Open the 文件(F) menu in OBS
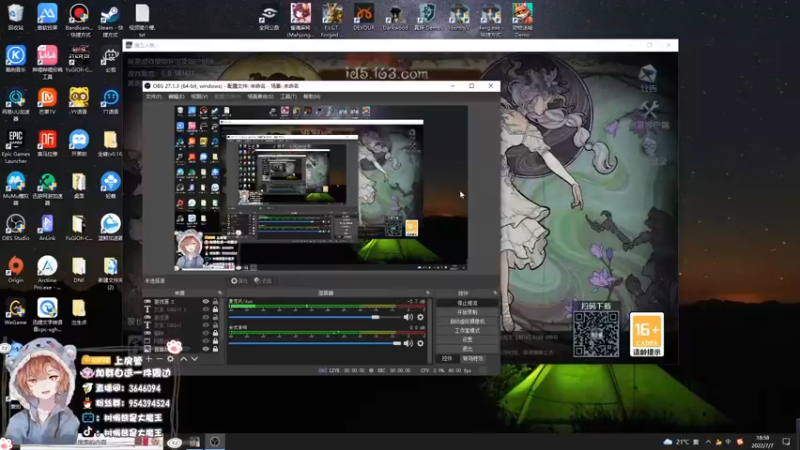The height and width of the screenshot is (450, 800). [154, 96]
